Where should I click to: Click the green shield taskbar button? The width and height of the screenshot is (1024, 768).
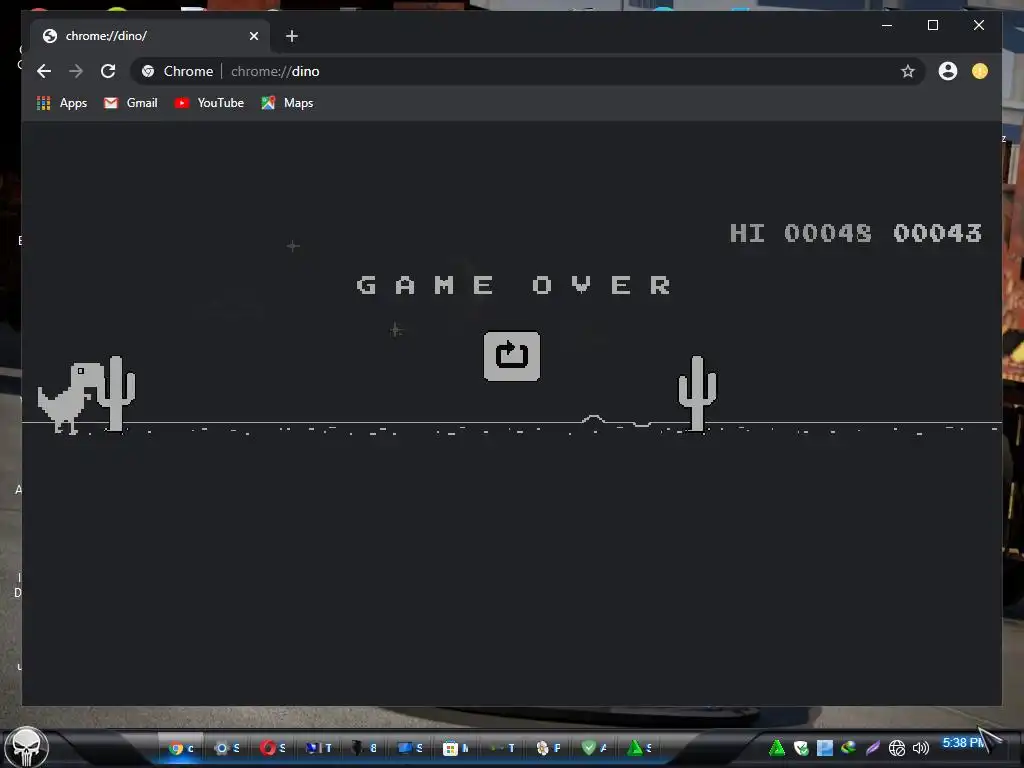pos(593,748)
